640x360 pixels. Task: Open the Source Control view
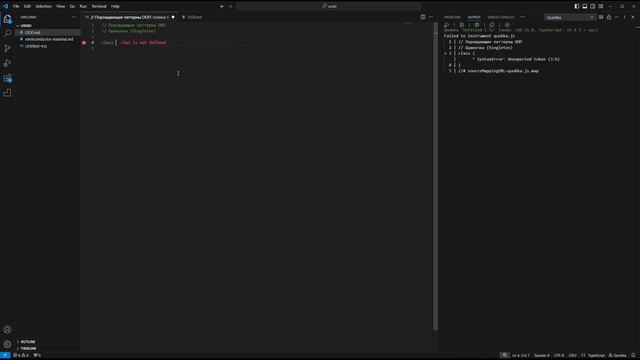pos(7,48)
